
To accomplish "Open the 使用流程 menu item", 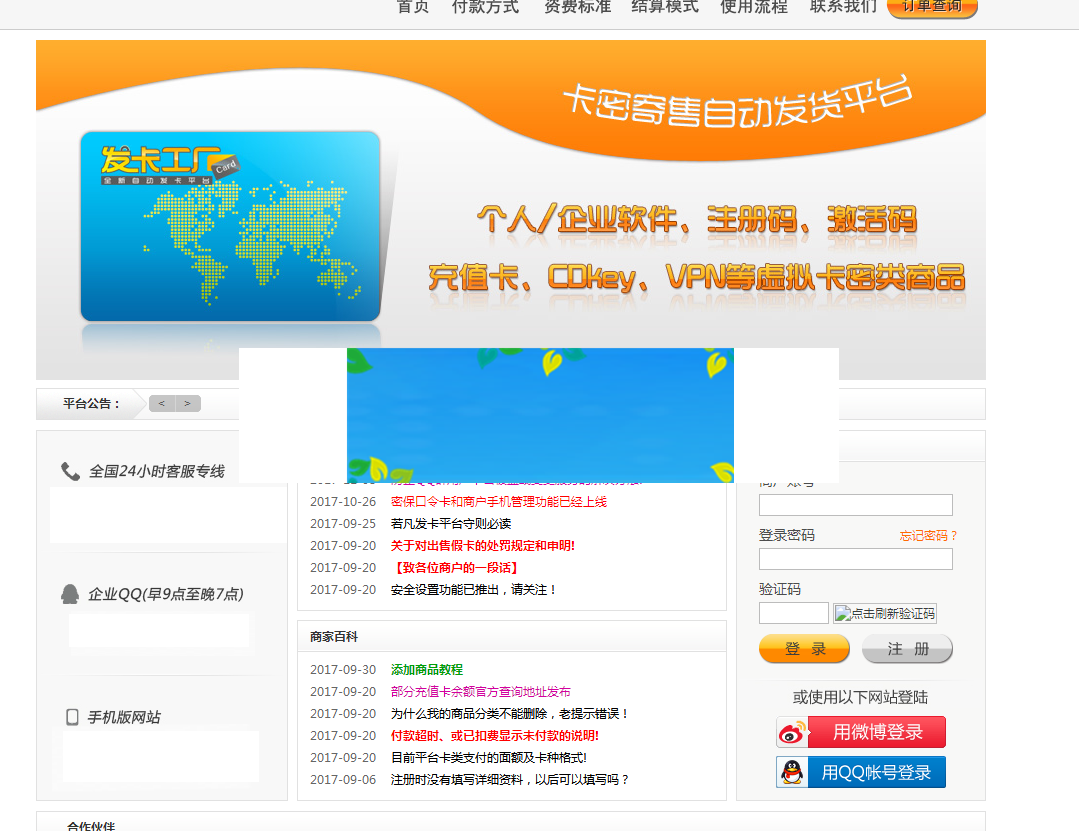I will (x=753, y=7).
